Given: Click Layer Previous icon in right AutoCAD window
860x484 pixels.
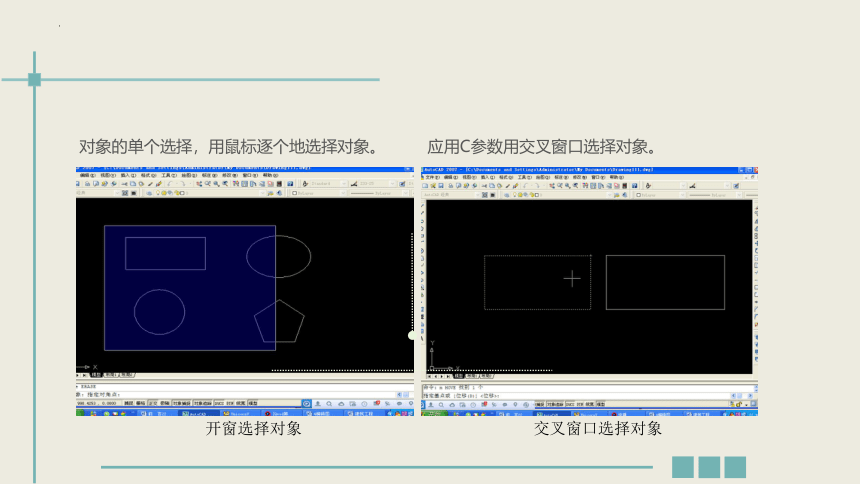Looking at the screenshot, I should (x=625, y=195).
